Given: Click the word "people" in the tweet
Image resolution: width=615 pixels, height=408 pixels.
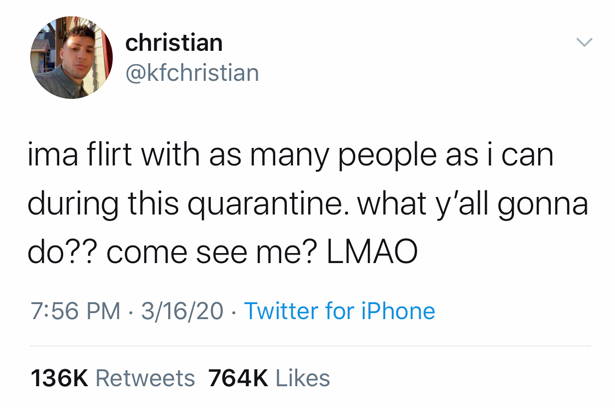Looking at the screenshot, I should coord(387,157).
